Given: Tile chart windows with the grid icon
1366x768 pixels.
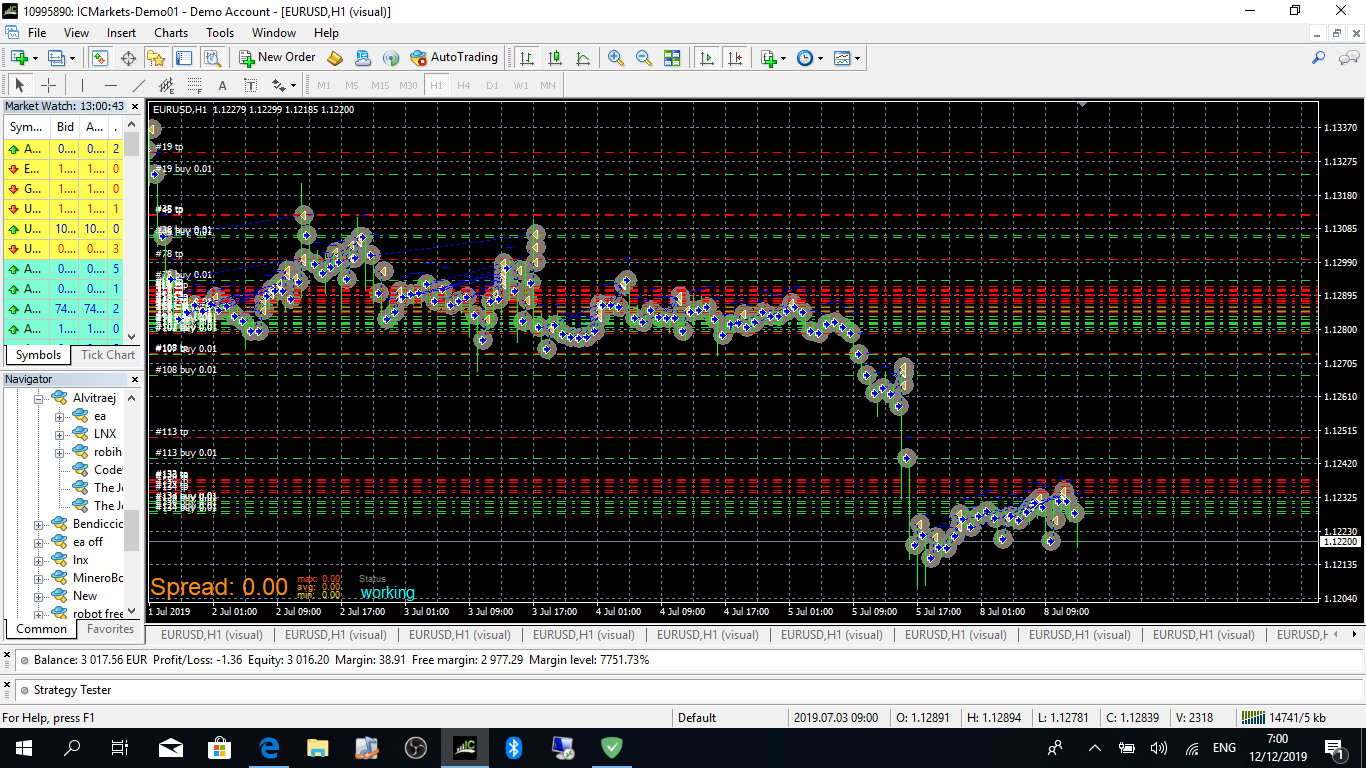Looking at the screenshot, I should [x=672, y=58].
